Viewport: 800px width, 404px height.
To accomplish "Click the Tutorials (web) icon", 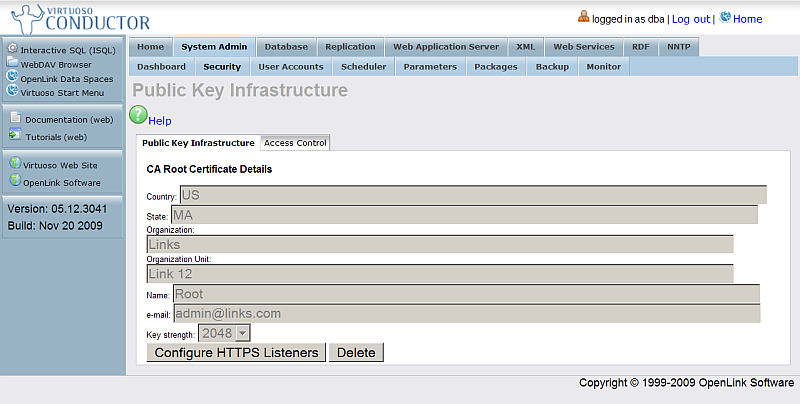I will pos(15,135).
